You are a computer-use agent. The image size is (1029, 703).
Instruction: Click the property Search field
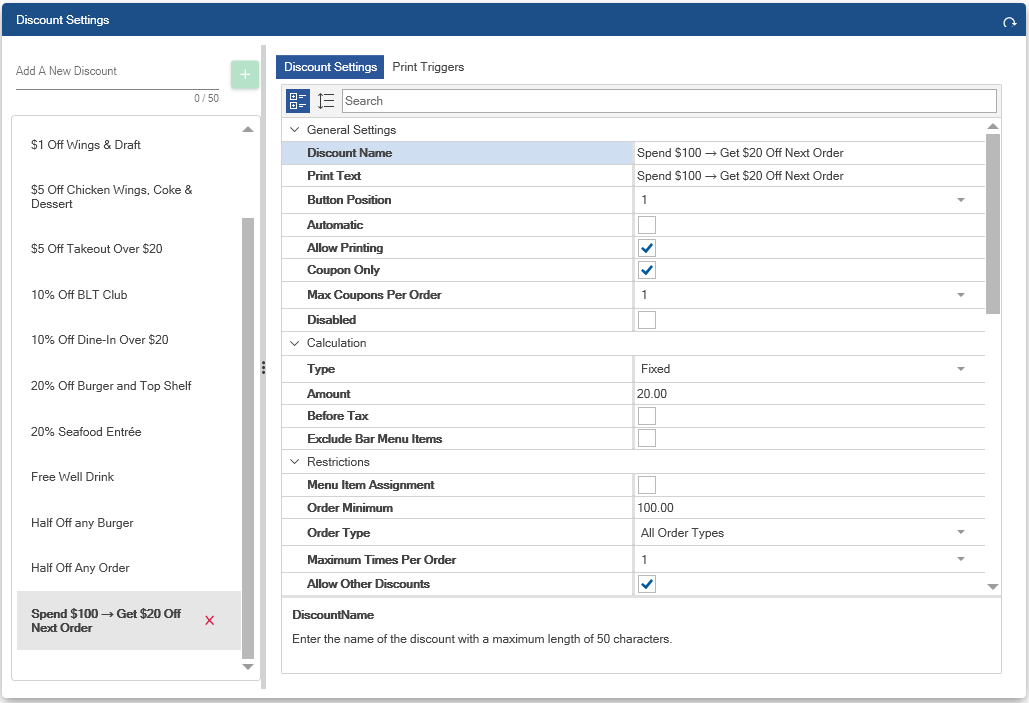click(668, 101)
